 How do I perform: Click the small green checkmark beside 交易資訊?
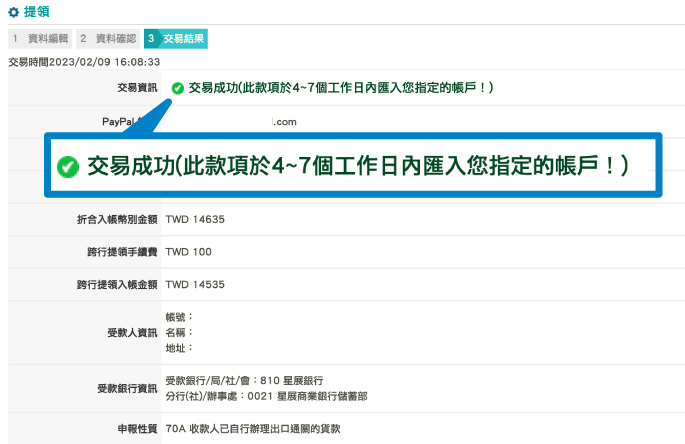click(x=178, y=88)
